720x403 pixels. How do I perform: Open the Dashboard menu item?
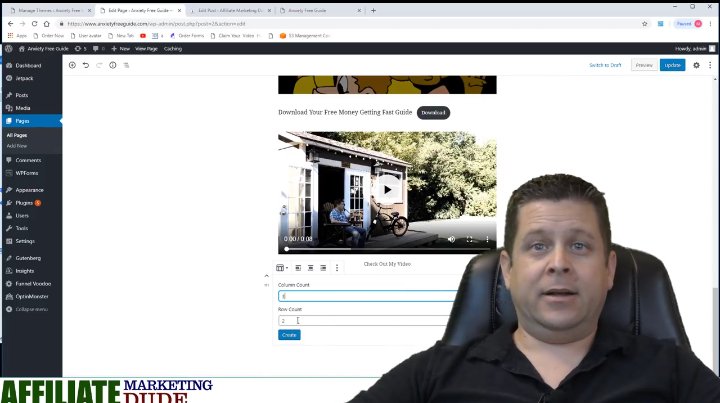click(28, 66)
